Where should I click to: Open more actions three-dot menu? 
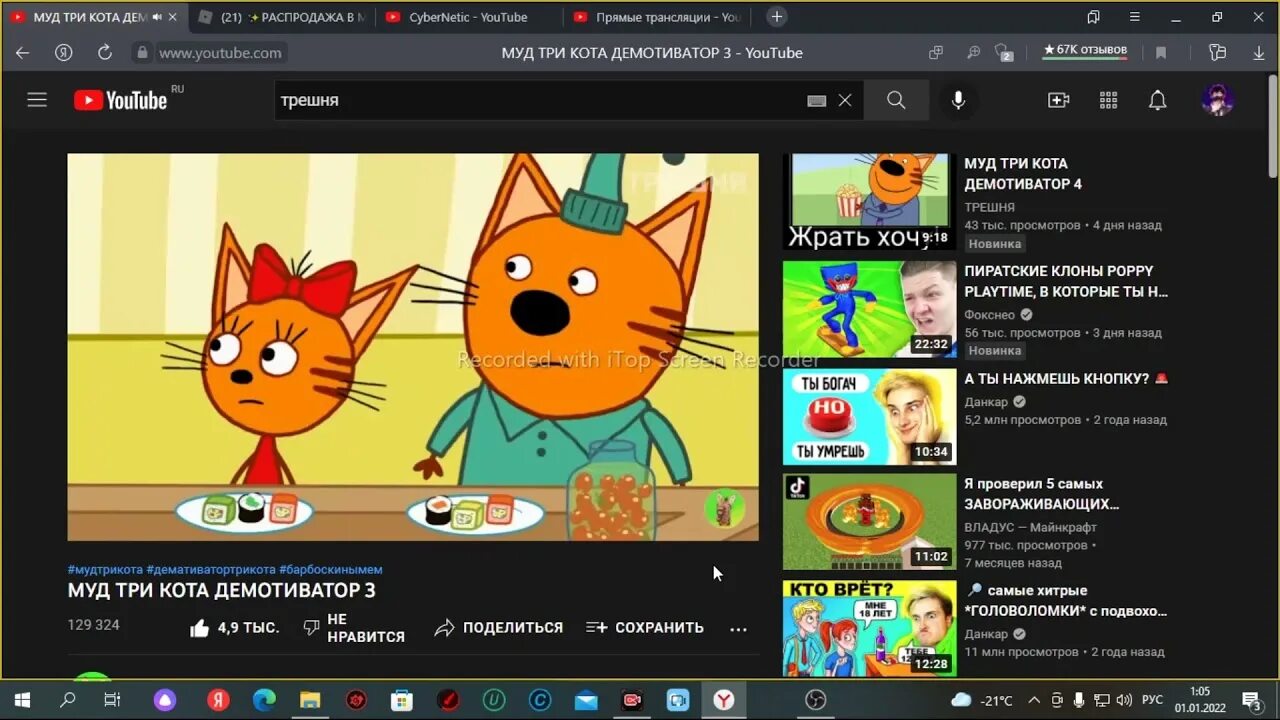[738, 629]
